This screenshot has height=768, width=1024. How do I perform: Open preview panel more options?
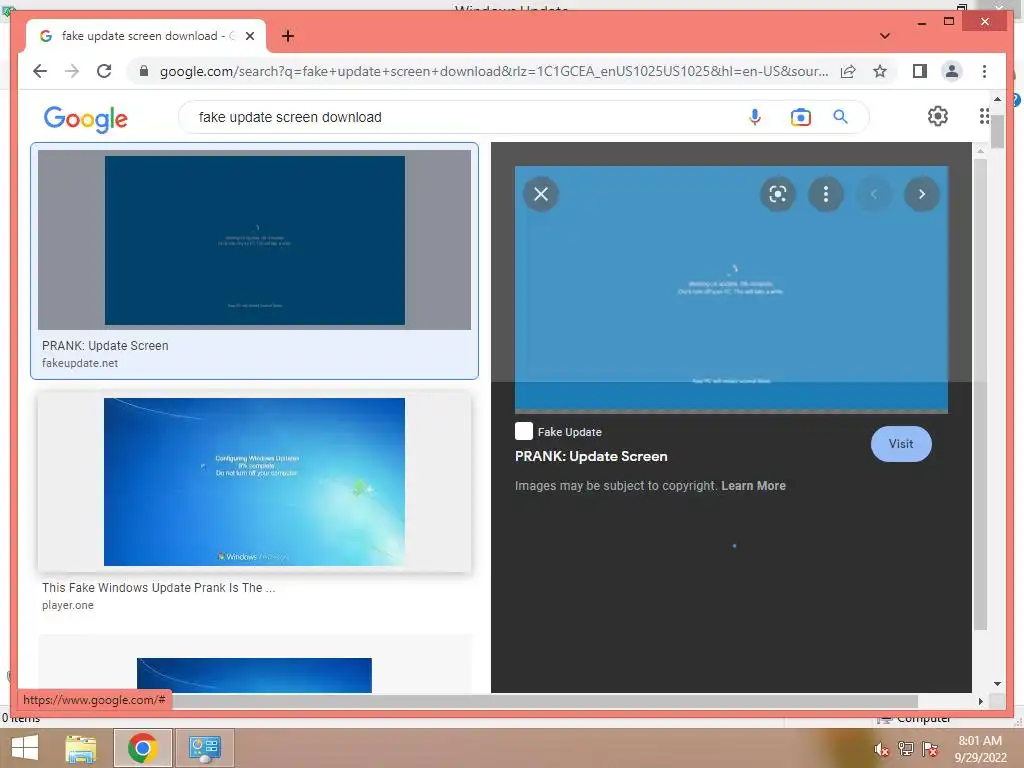tap(825, 194)
